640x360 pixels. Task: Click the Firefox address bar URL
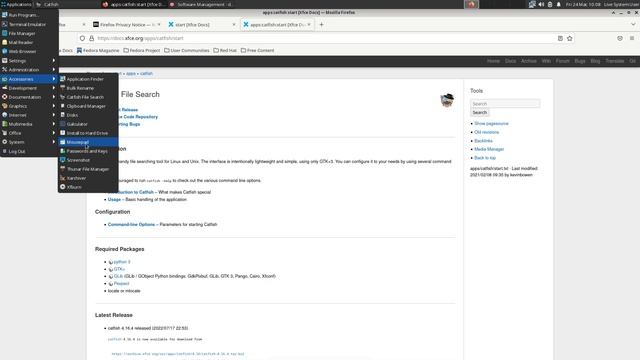point(140,38)
